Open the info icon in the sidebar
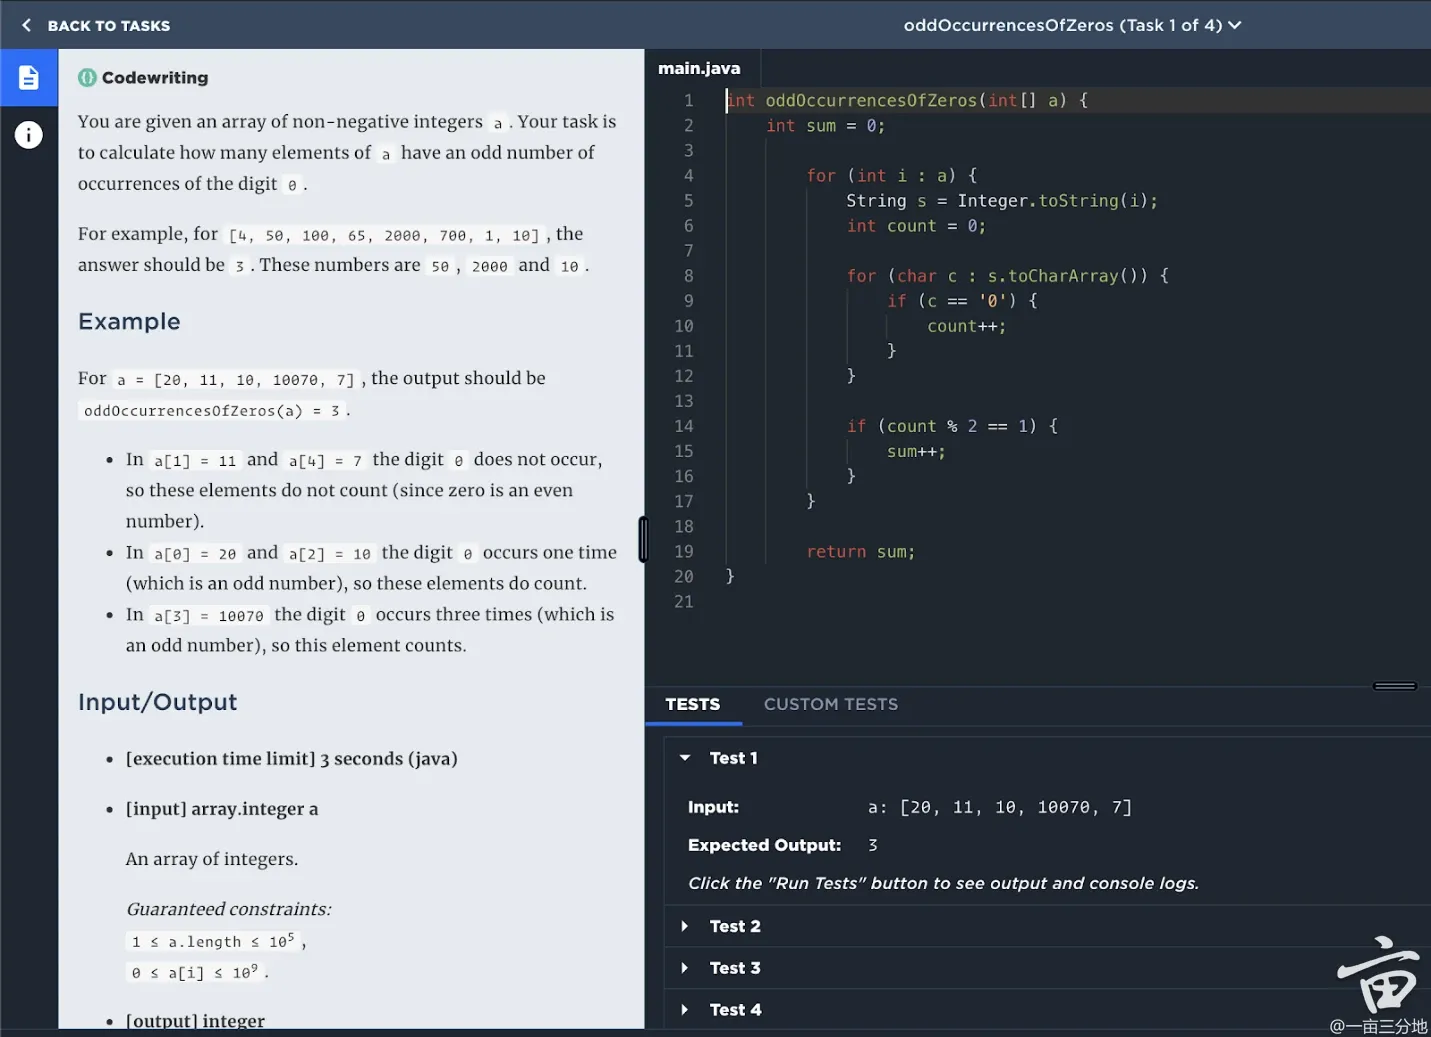This screenshot has height=1037, width=1431. (x=29, y=135)
